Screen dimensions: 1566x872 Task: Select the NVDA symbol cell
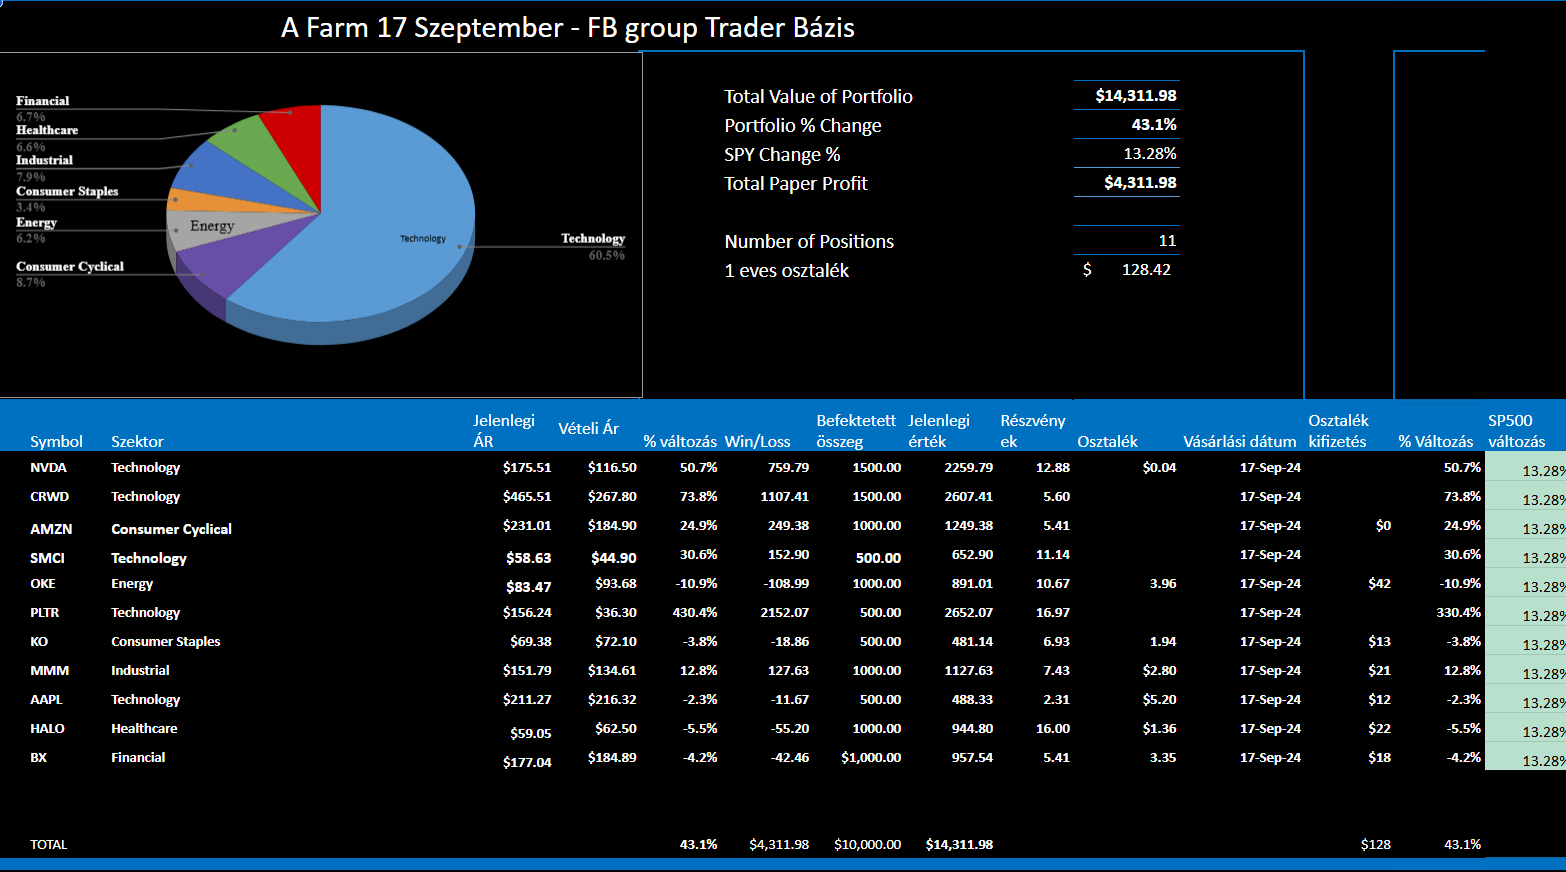click(x=48, y=468)
